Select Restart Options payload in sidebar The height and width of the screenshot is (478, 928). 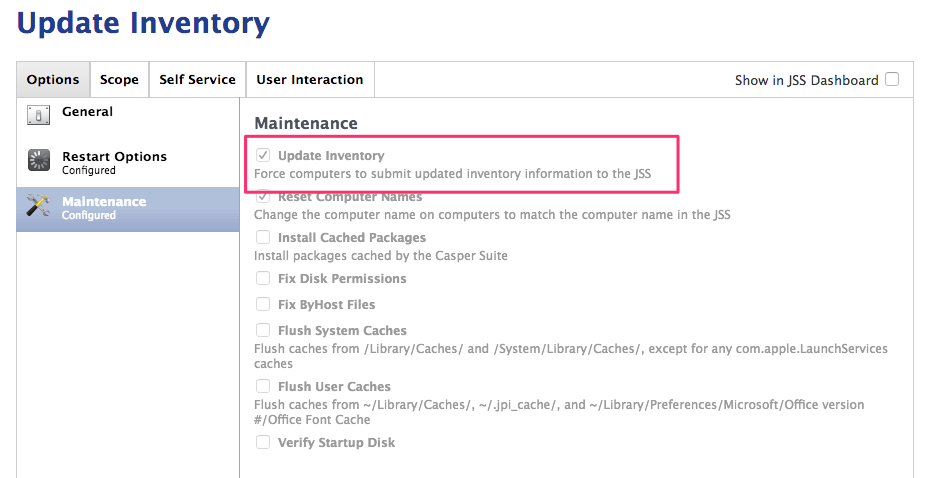(128, 162)
